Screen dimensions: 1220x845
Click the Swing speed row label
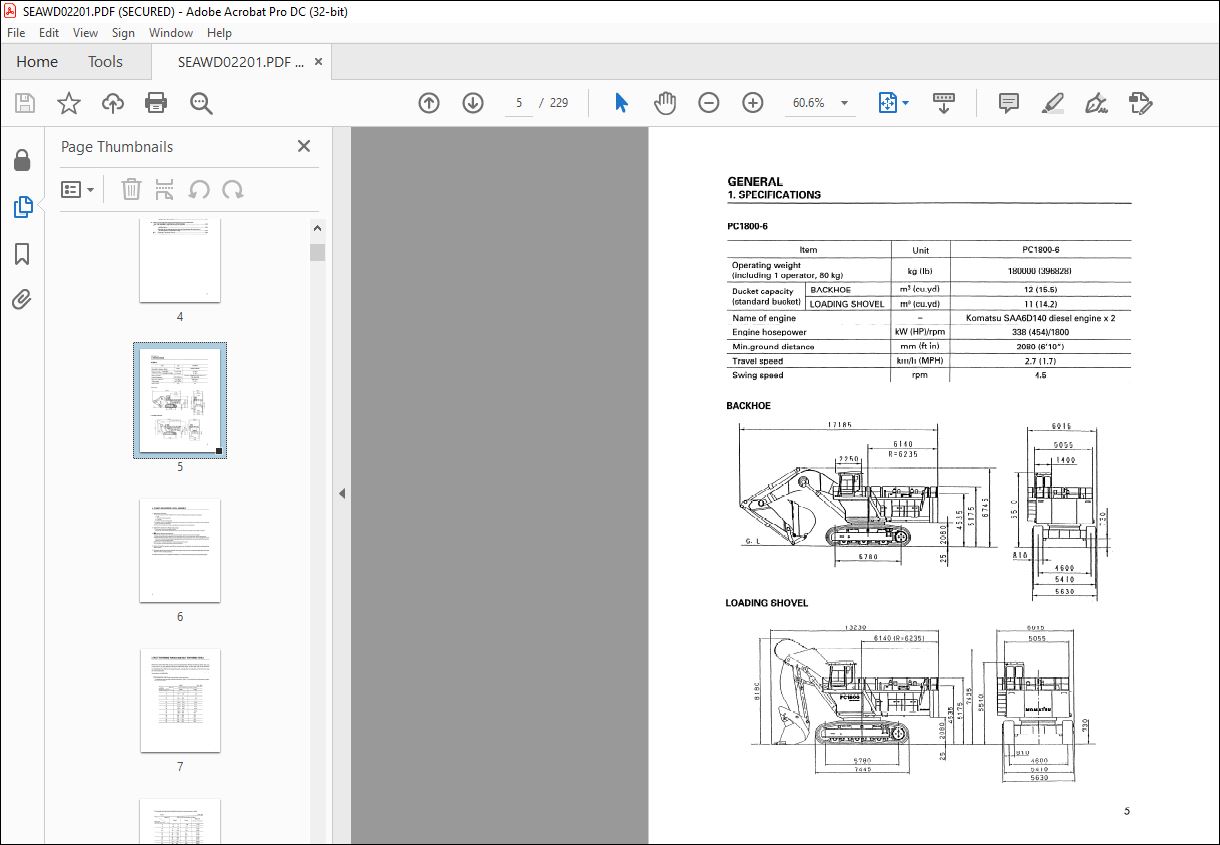(758, 375)
